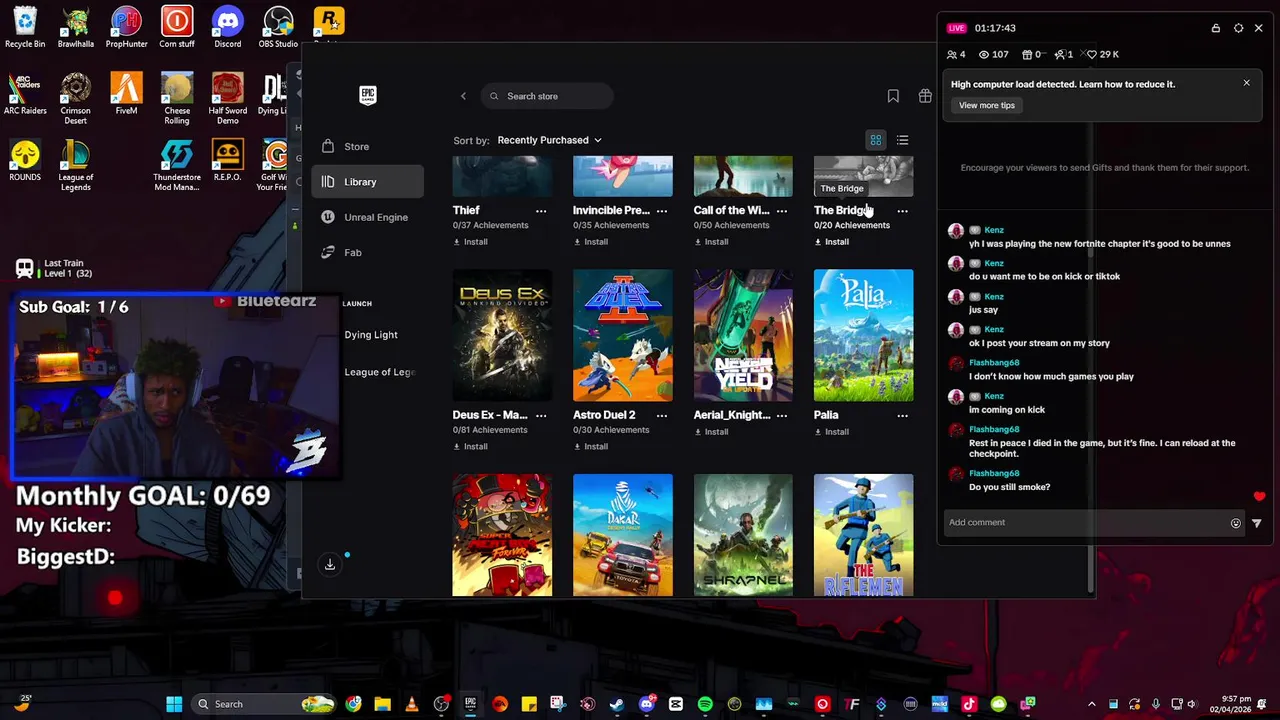Open OBS Studio desktop shortcut
Image resolution: width=1280 pixels, height=720 pixels.
coord(278,27)
